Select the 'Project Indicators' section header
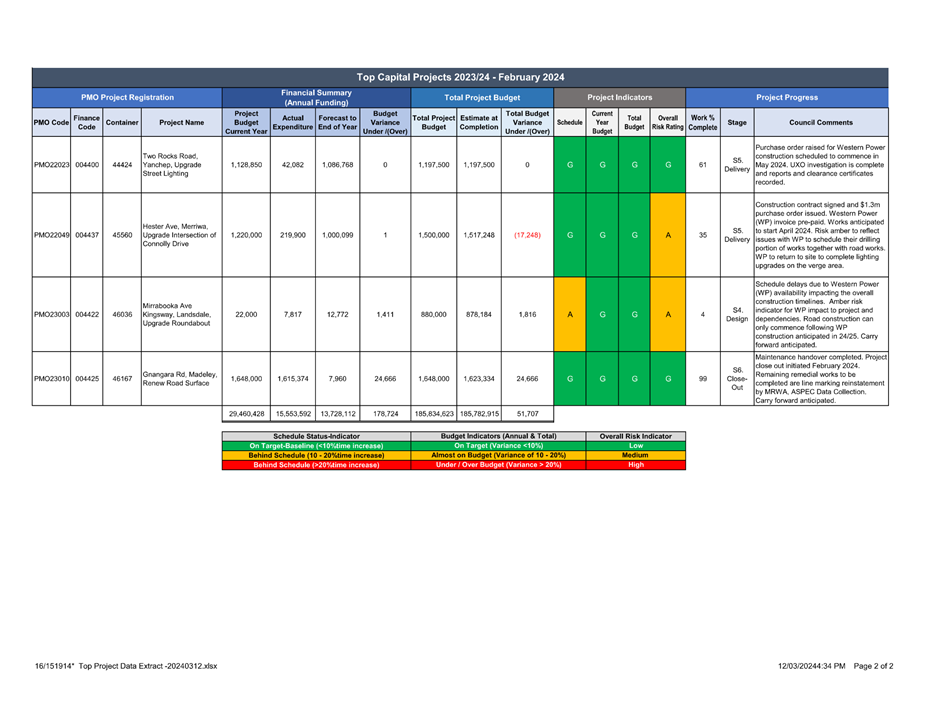The width and height of the screenshot is (925, 702). click(x=619, y=97)
